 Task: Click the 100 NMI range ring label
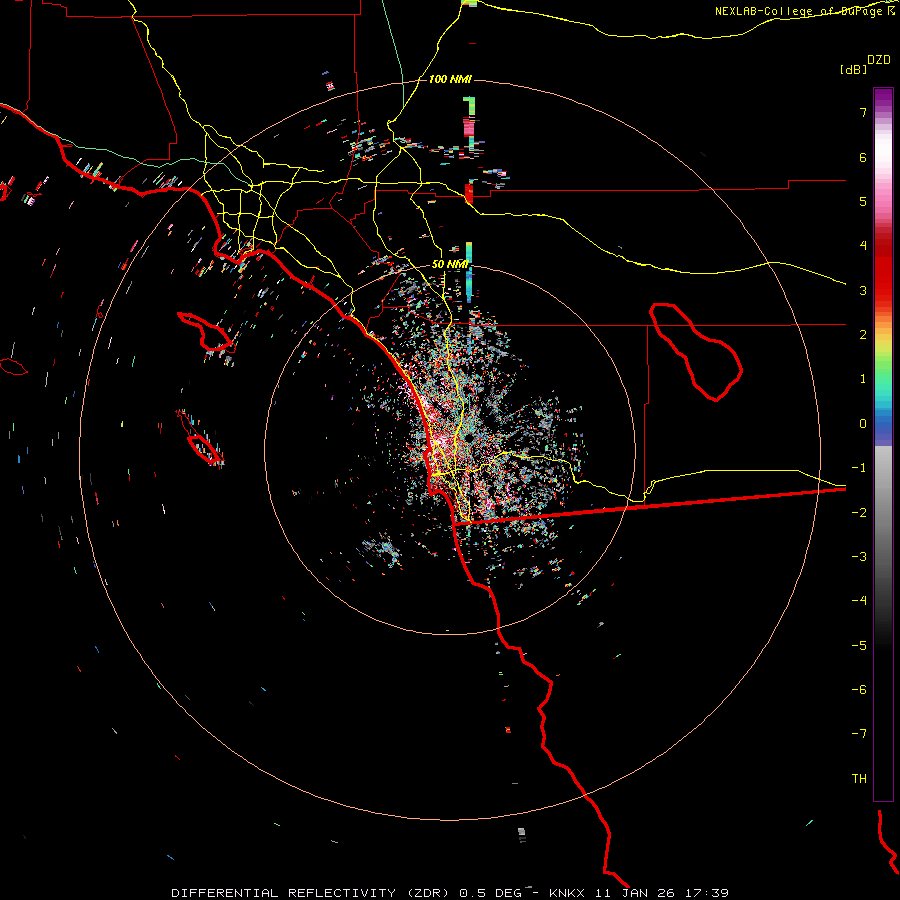[x=450, y=79]
